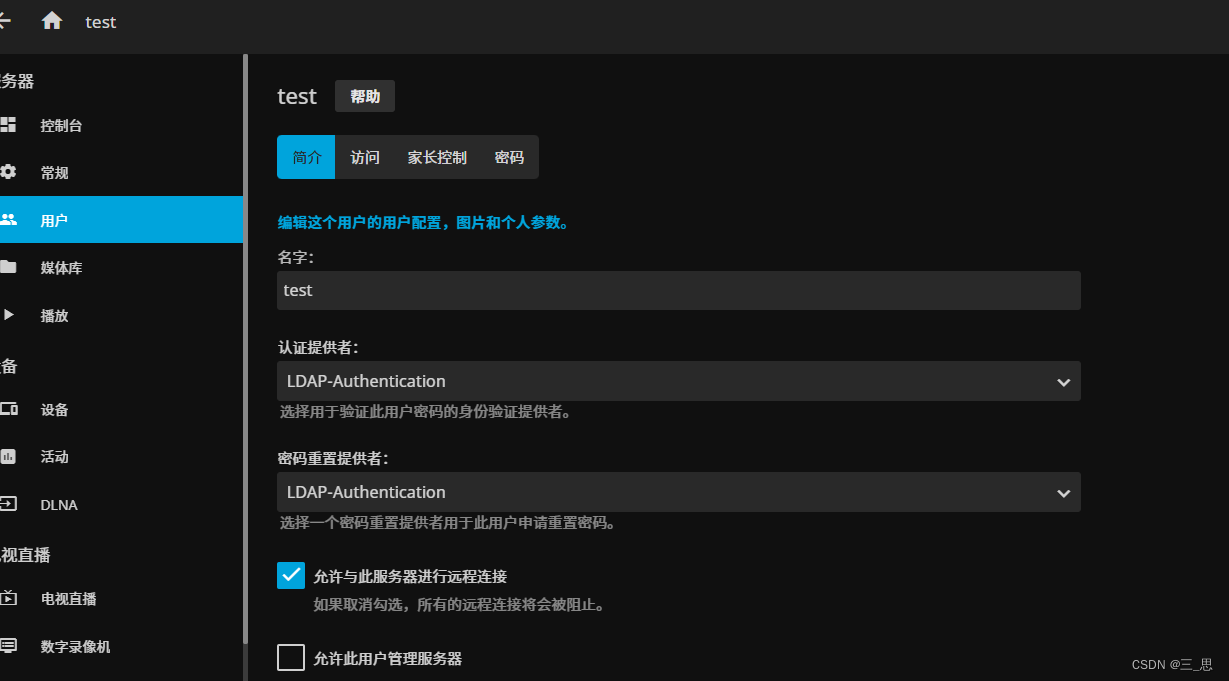The width and height of the screenshot is (1229, 681).
Task: Open DLNA settings
Action: pyautogui.click(x=58, y=504)
